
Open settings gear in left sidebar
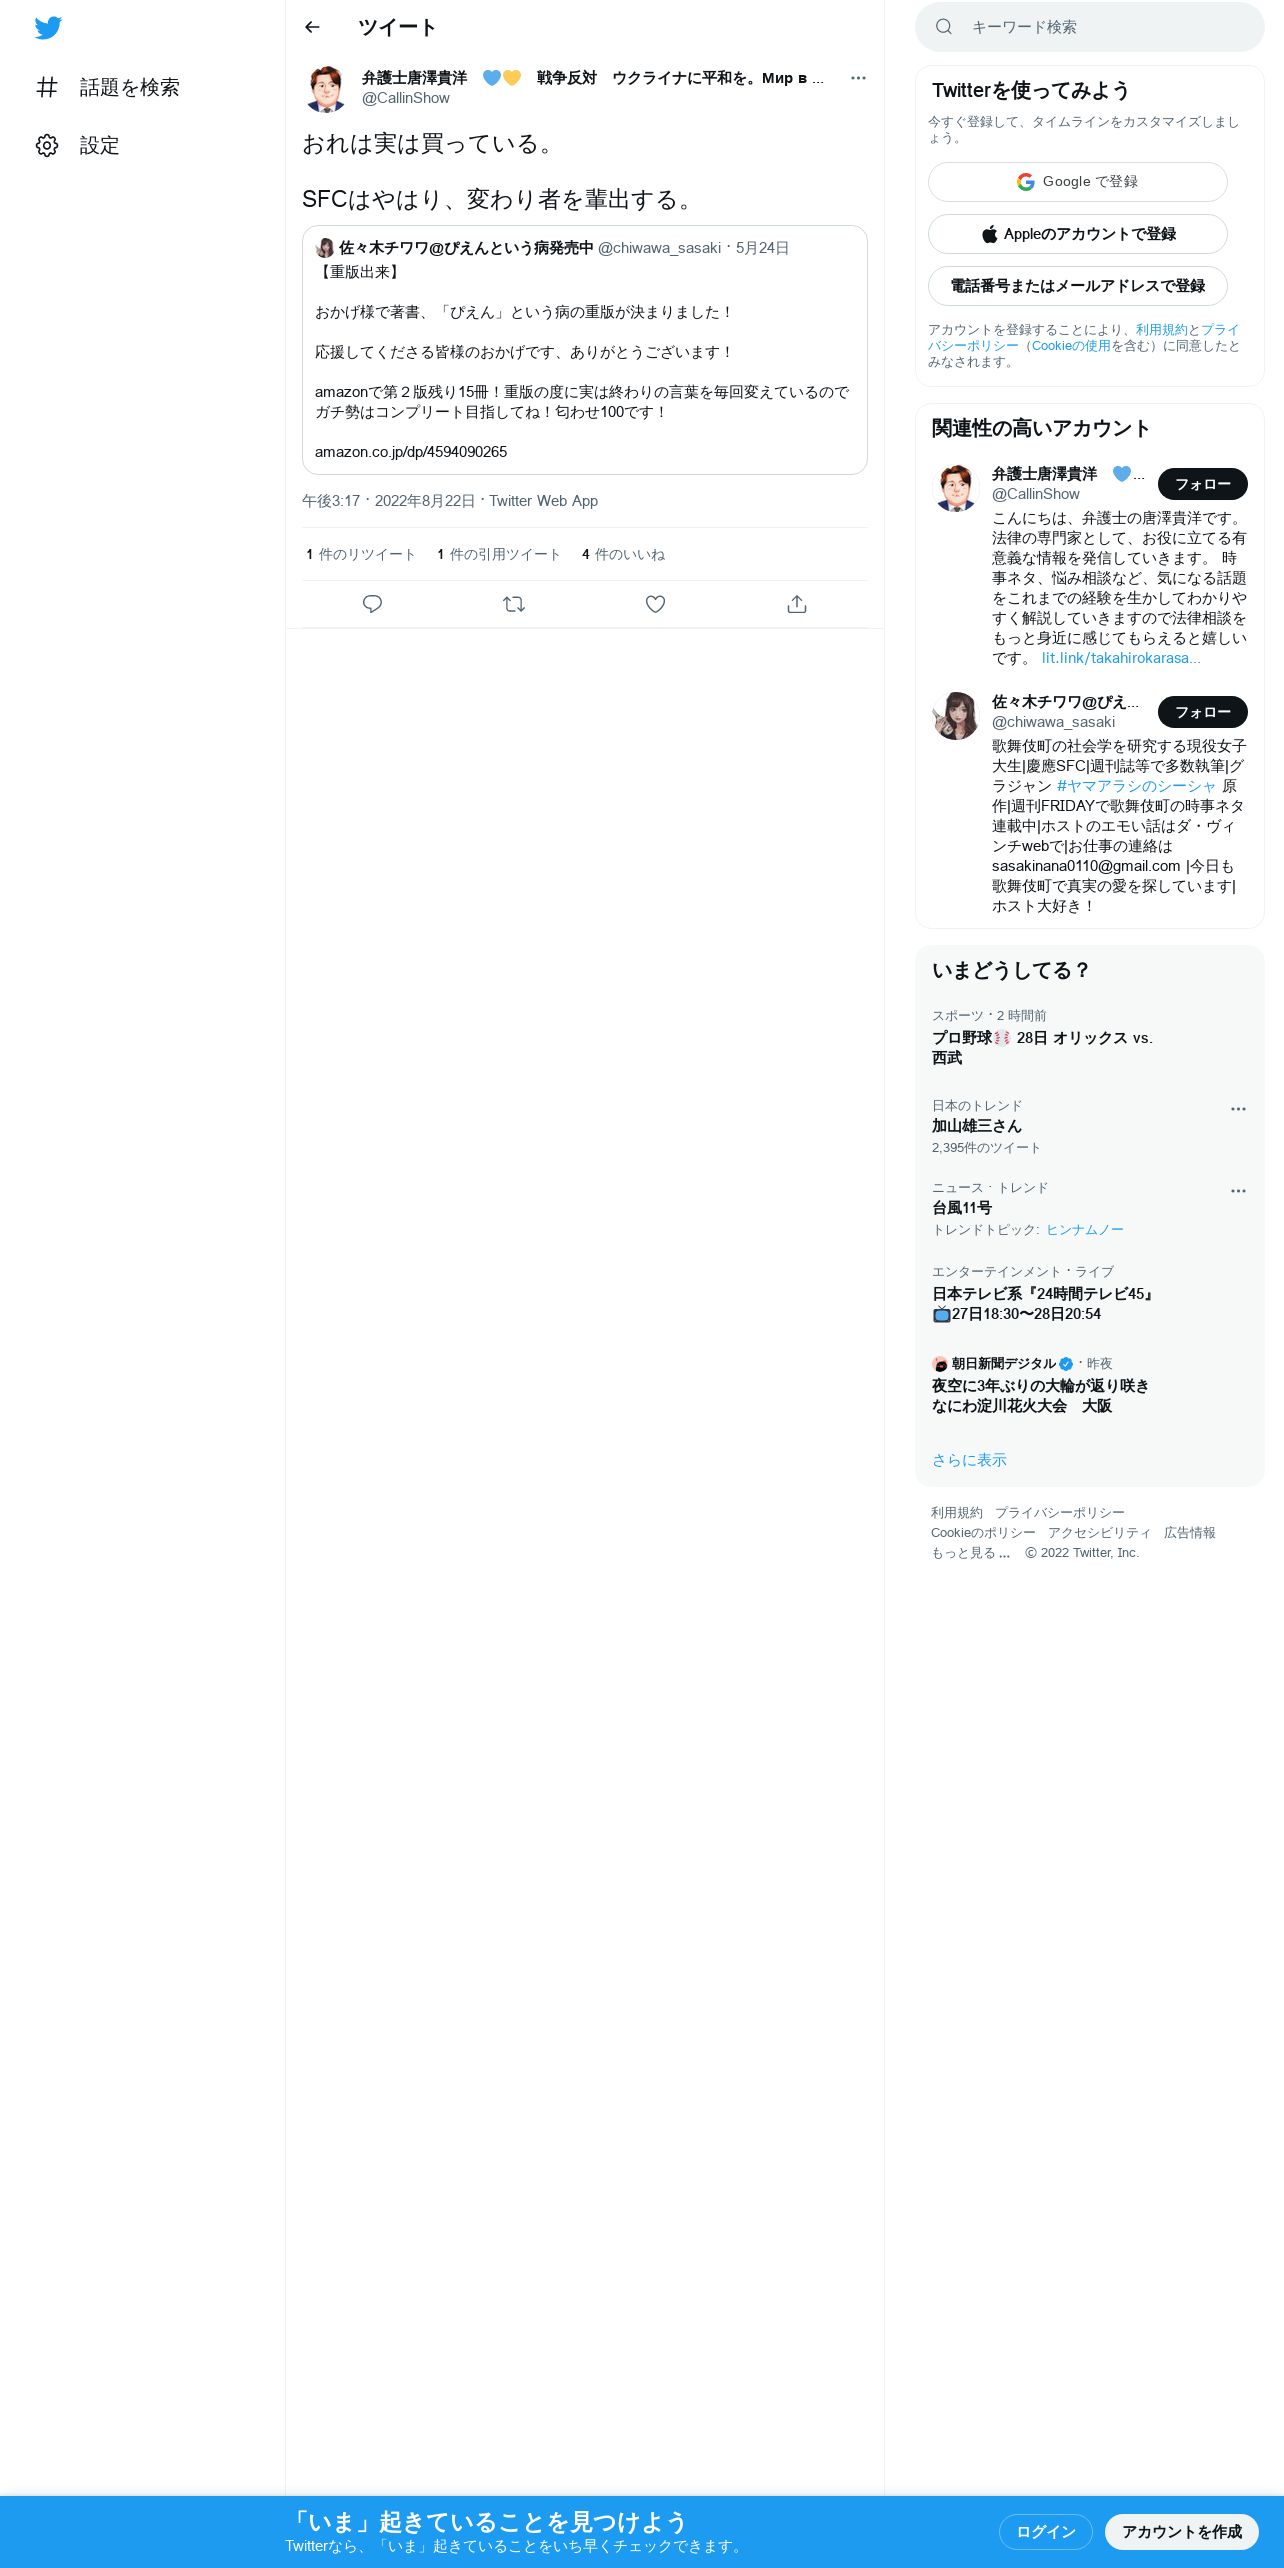[47, 145]
